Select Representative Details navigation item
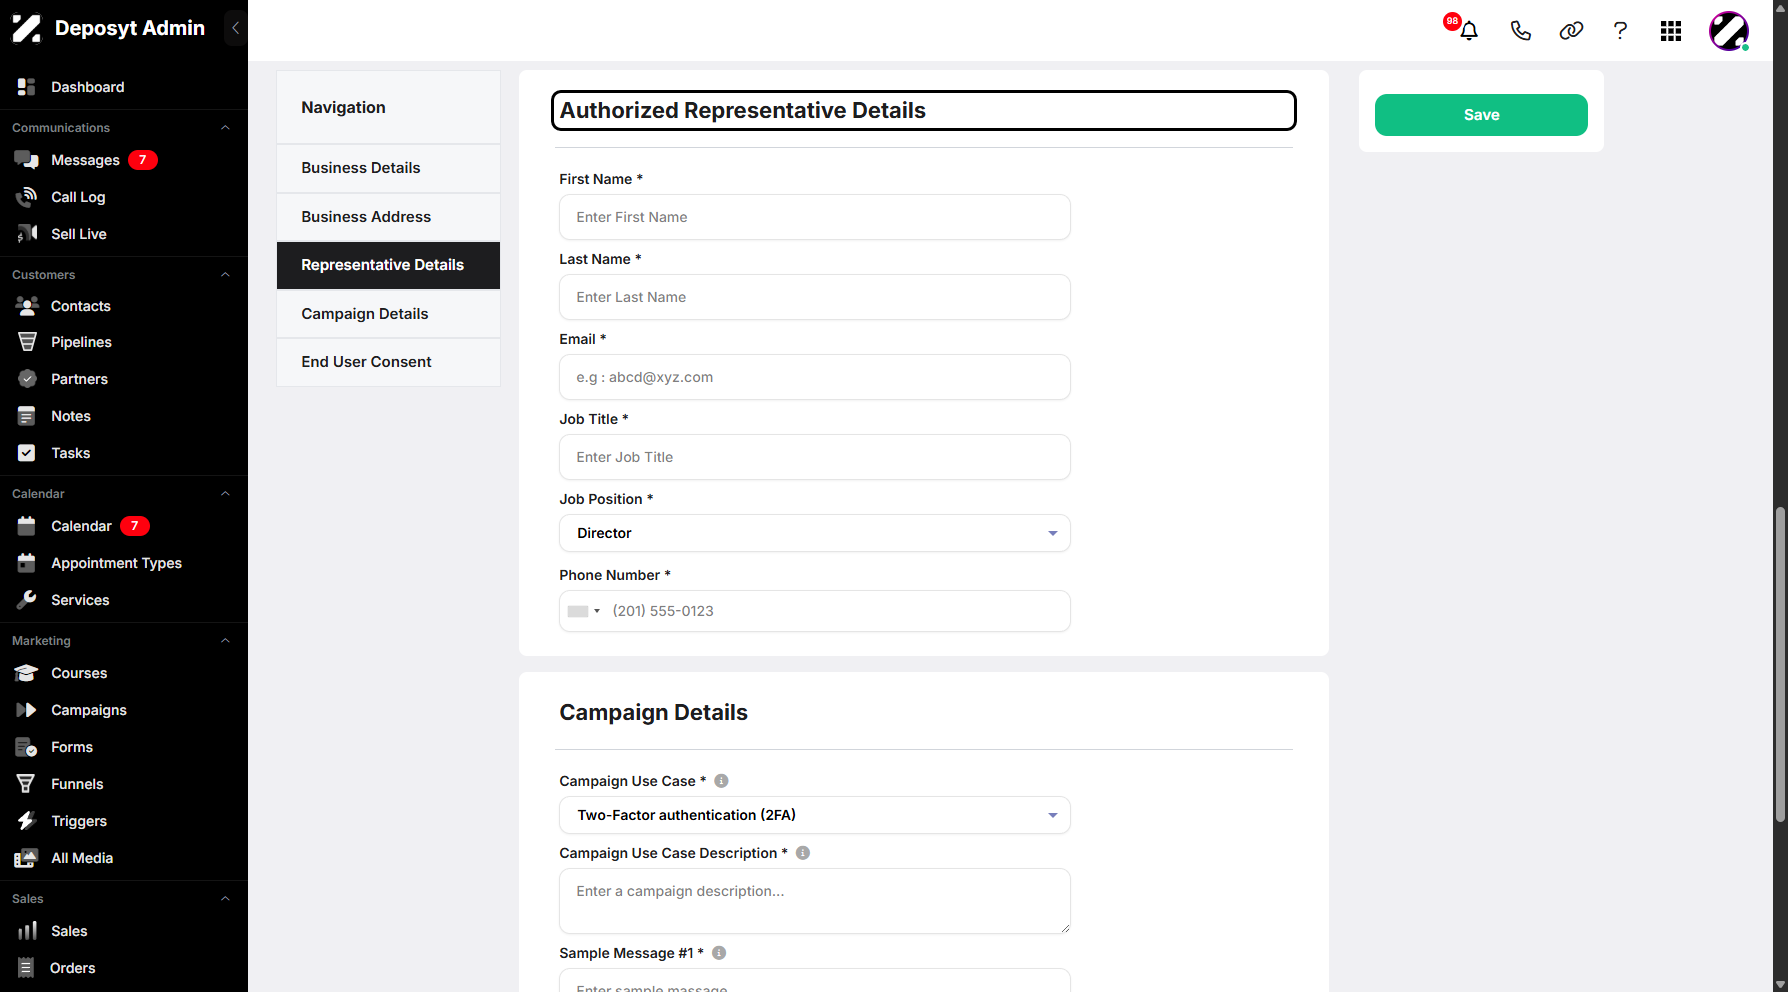Viewport: 1788px width, 992px height. point(388,265)
